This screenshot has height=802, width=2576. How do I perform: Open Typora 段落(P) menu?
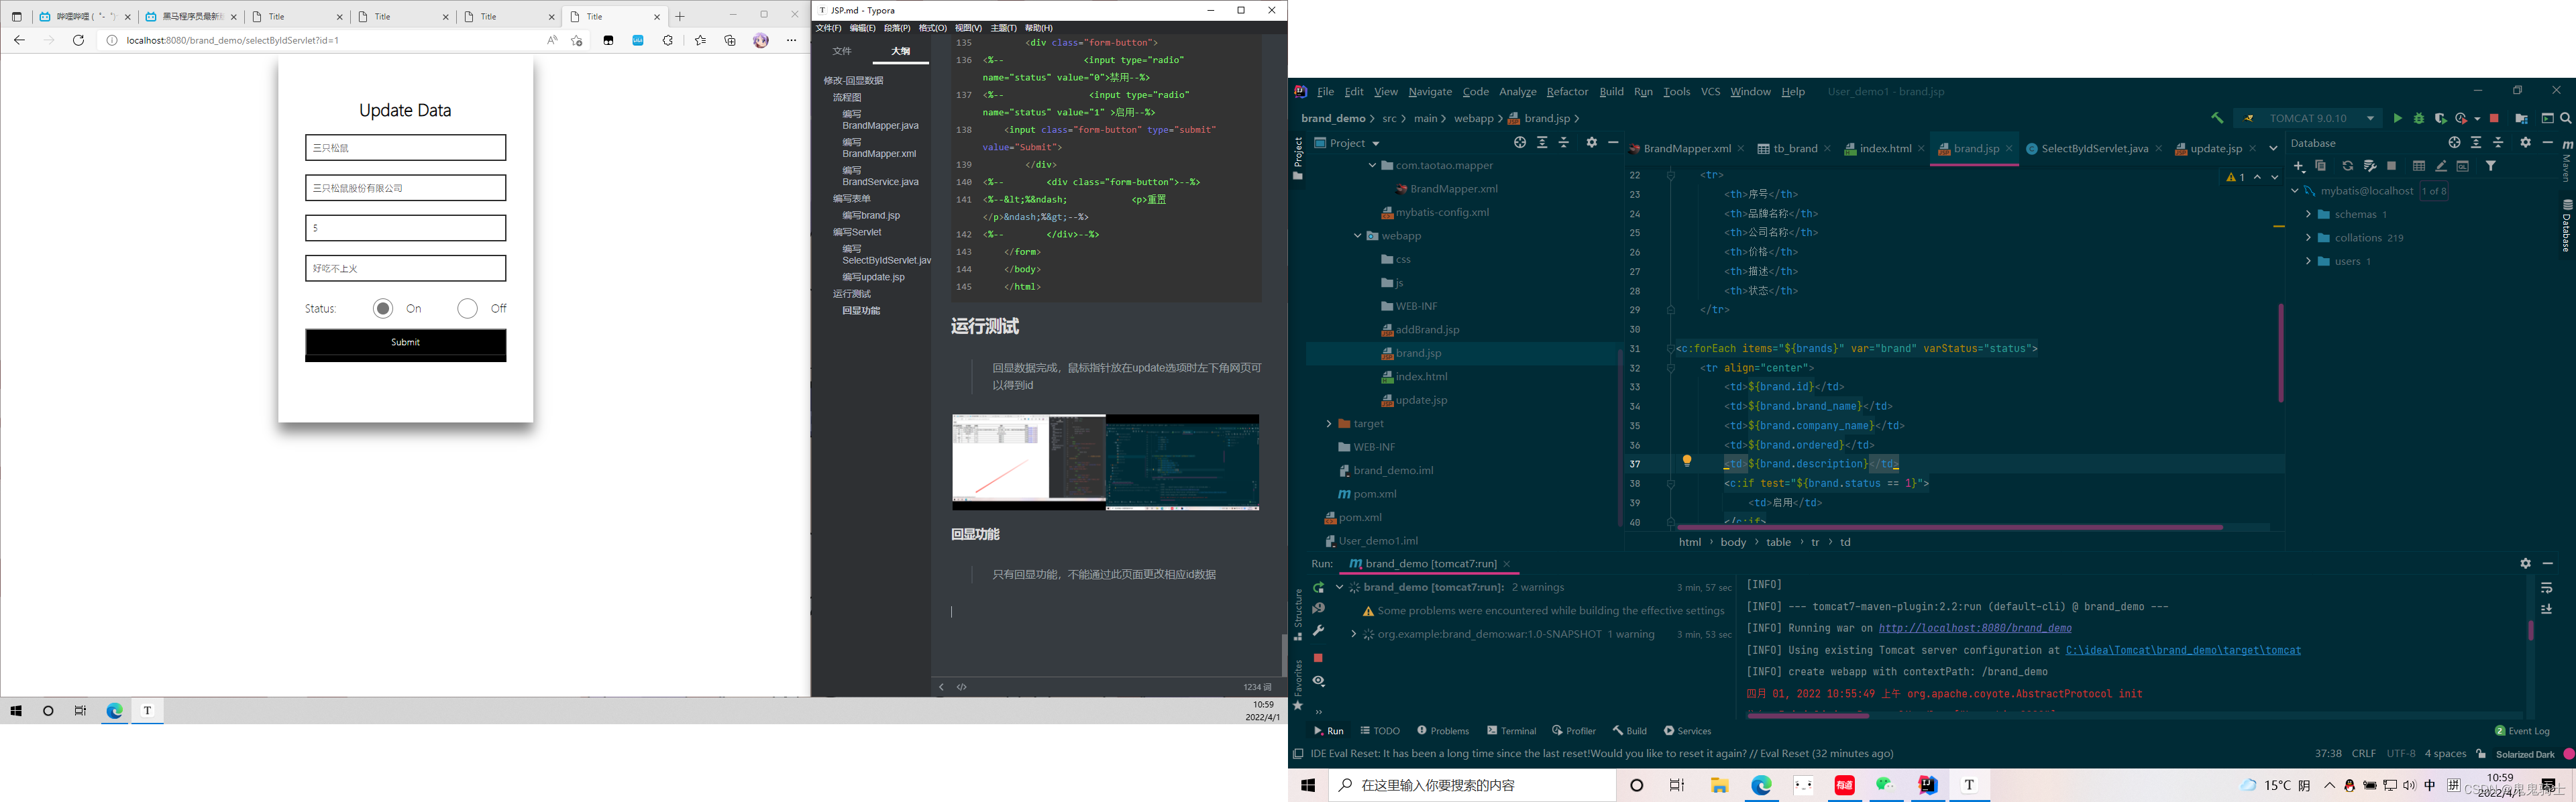(x=897, y=28)
